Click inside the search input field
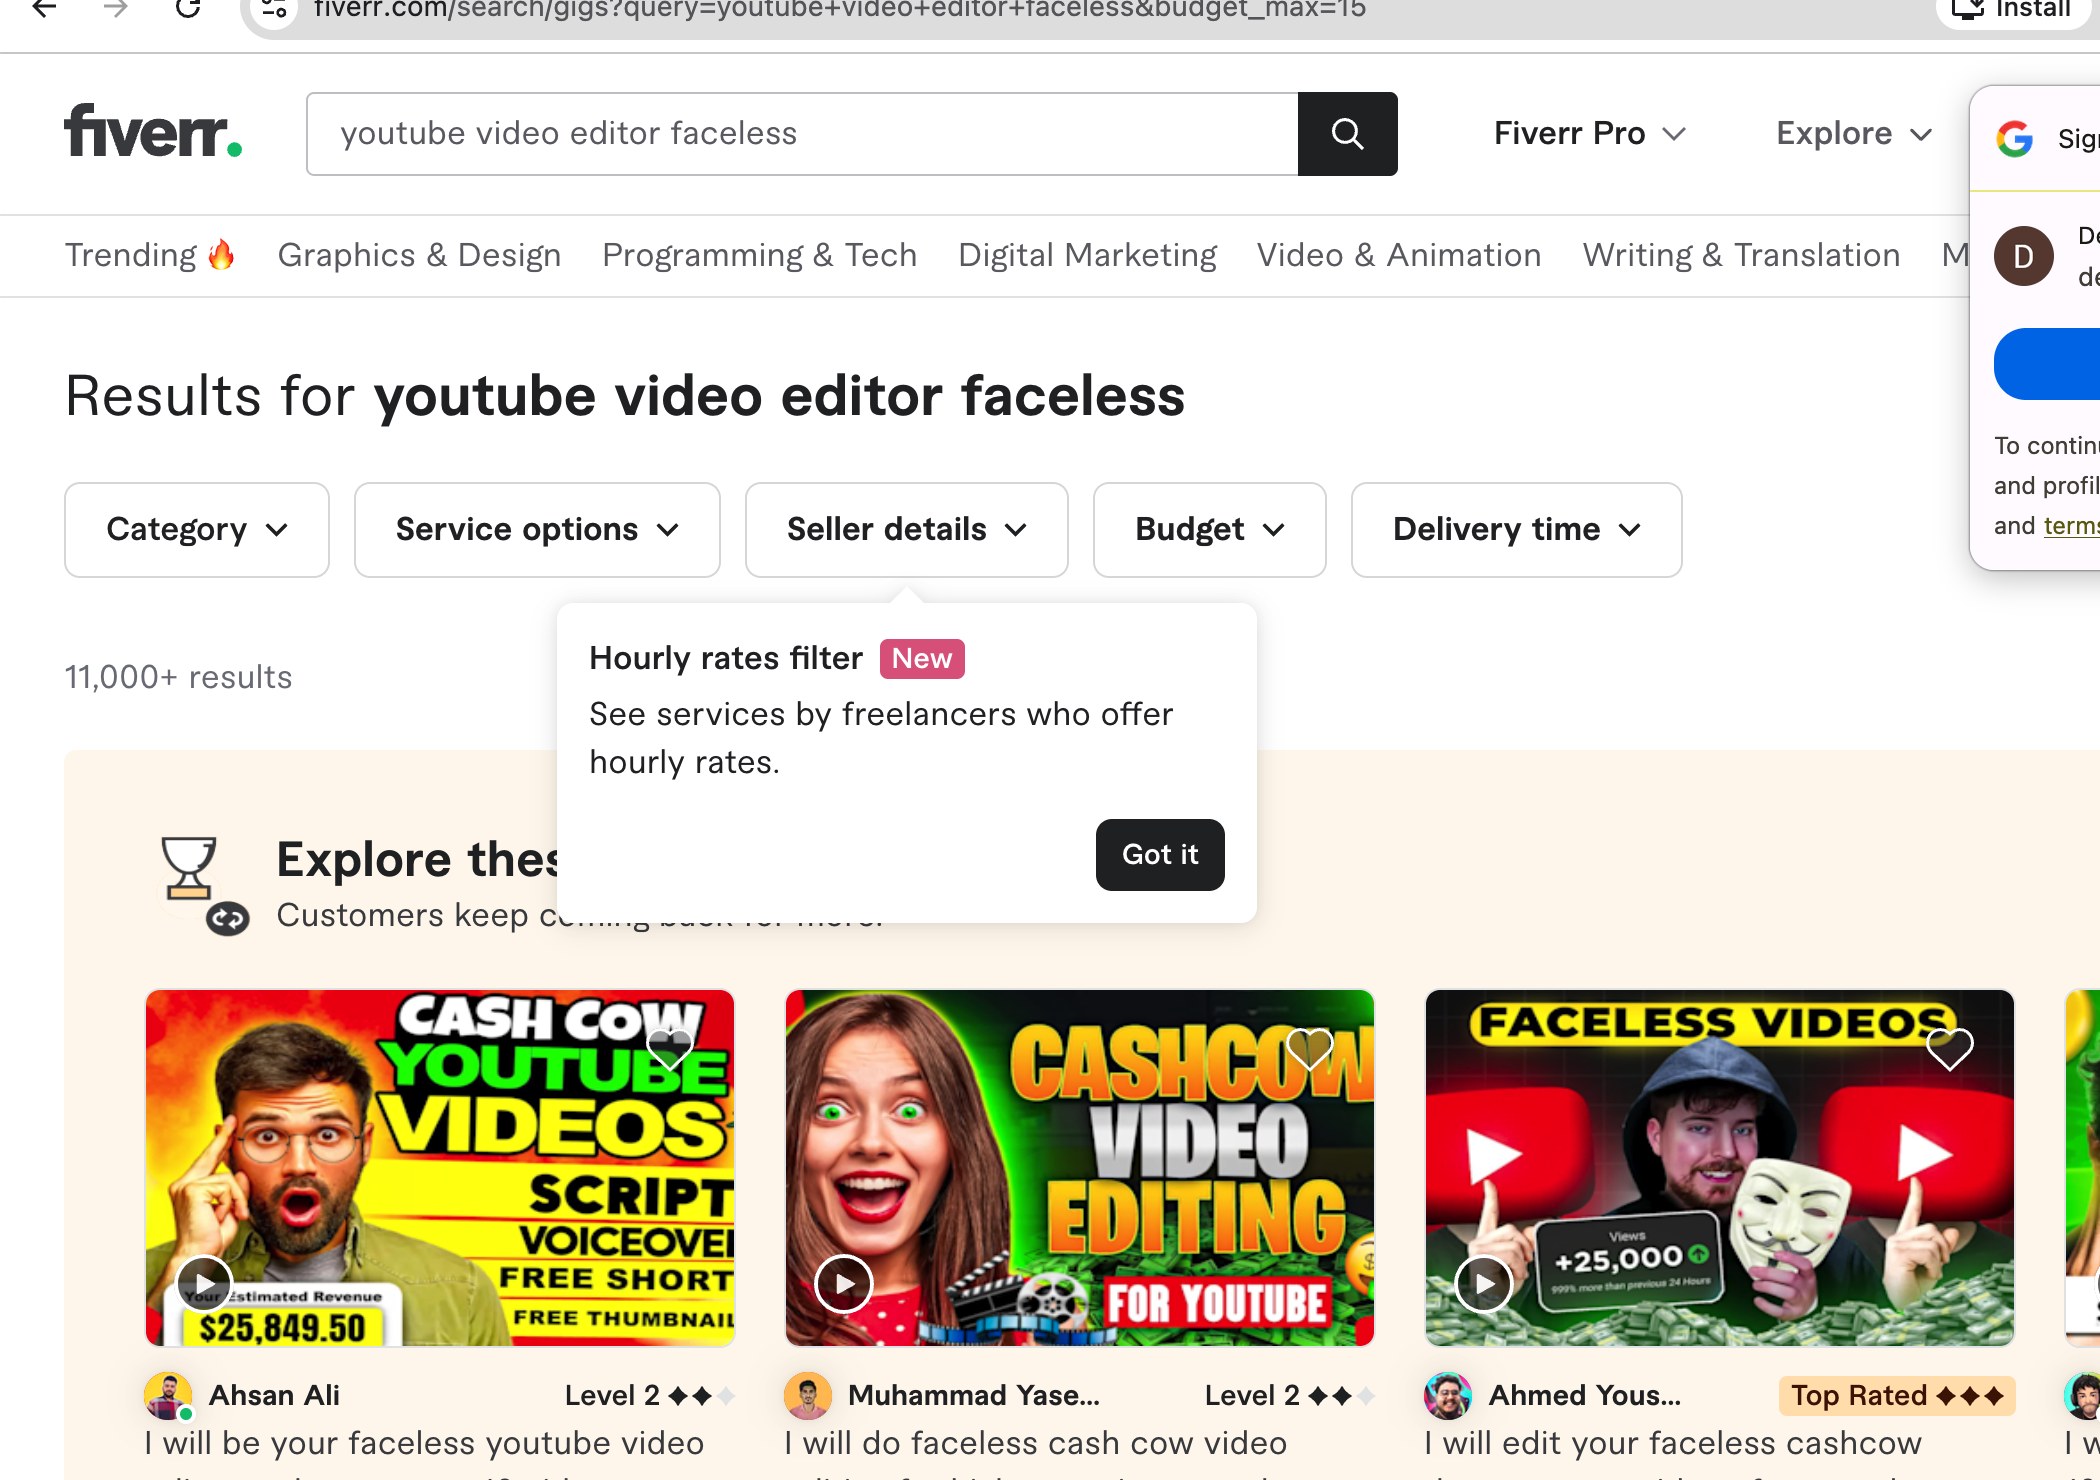Viewport: 2100px width, 1480px height. point(798,133)
